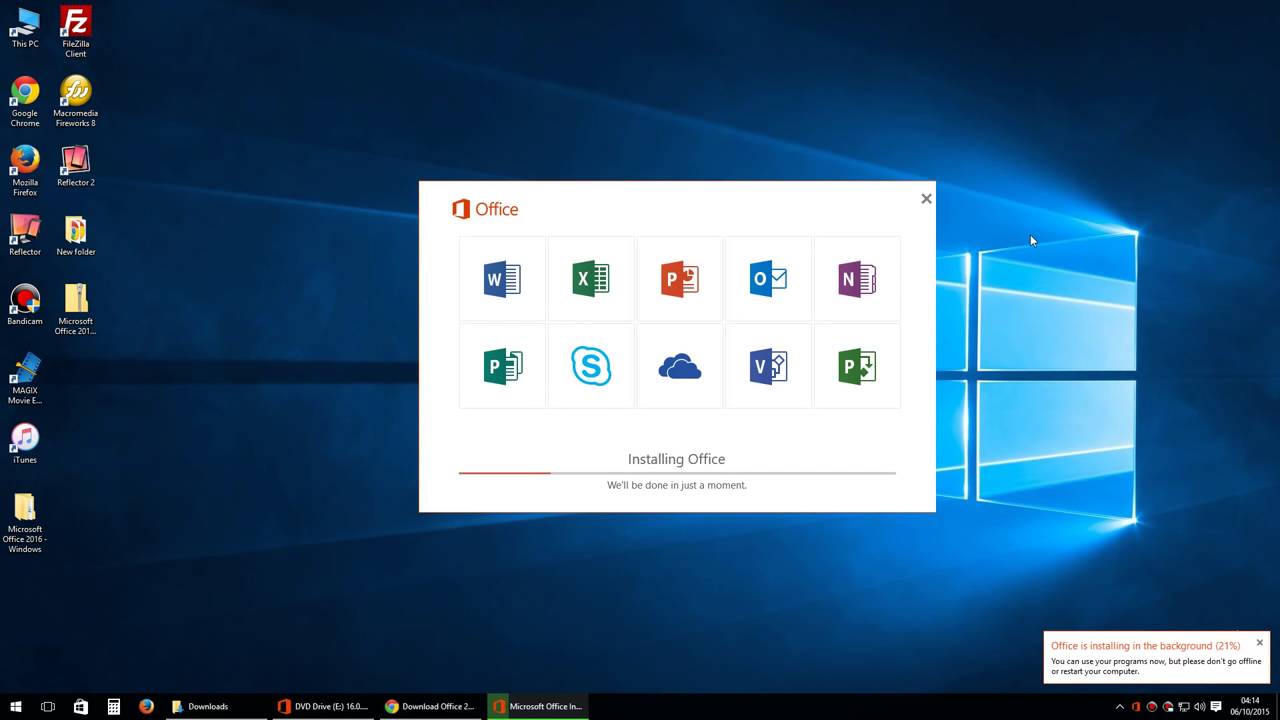Select Reflector 2 desktop icon
This screenshot has height=720, width=1280.
pyautogui.click(x=76, y=166)
